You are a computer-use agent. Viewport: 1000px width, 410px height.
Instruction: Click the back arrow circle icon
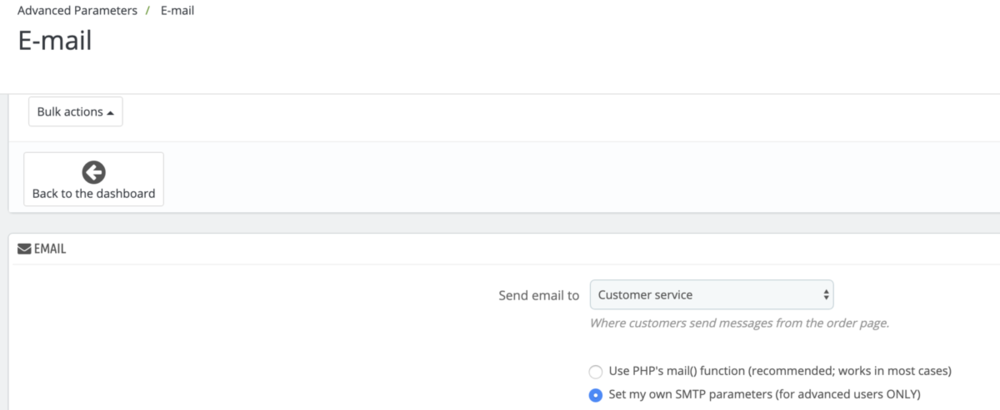(94, 172)
